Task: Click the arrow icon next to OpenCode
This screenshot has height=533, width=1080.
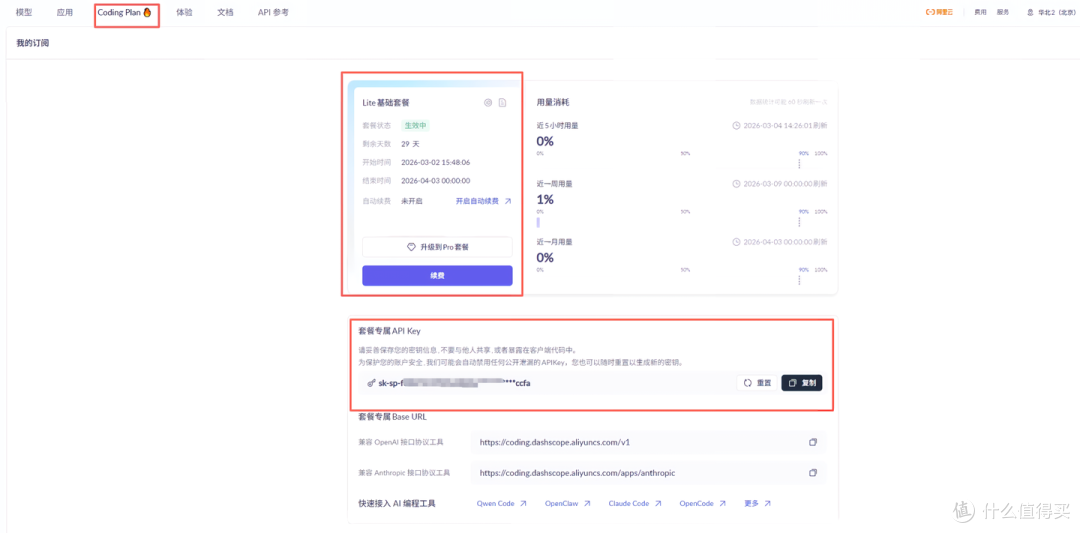Action: click(723, 503)
